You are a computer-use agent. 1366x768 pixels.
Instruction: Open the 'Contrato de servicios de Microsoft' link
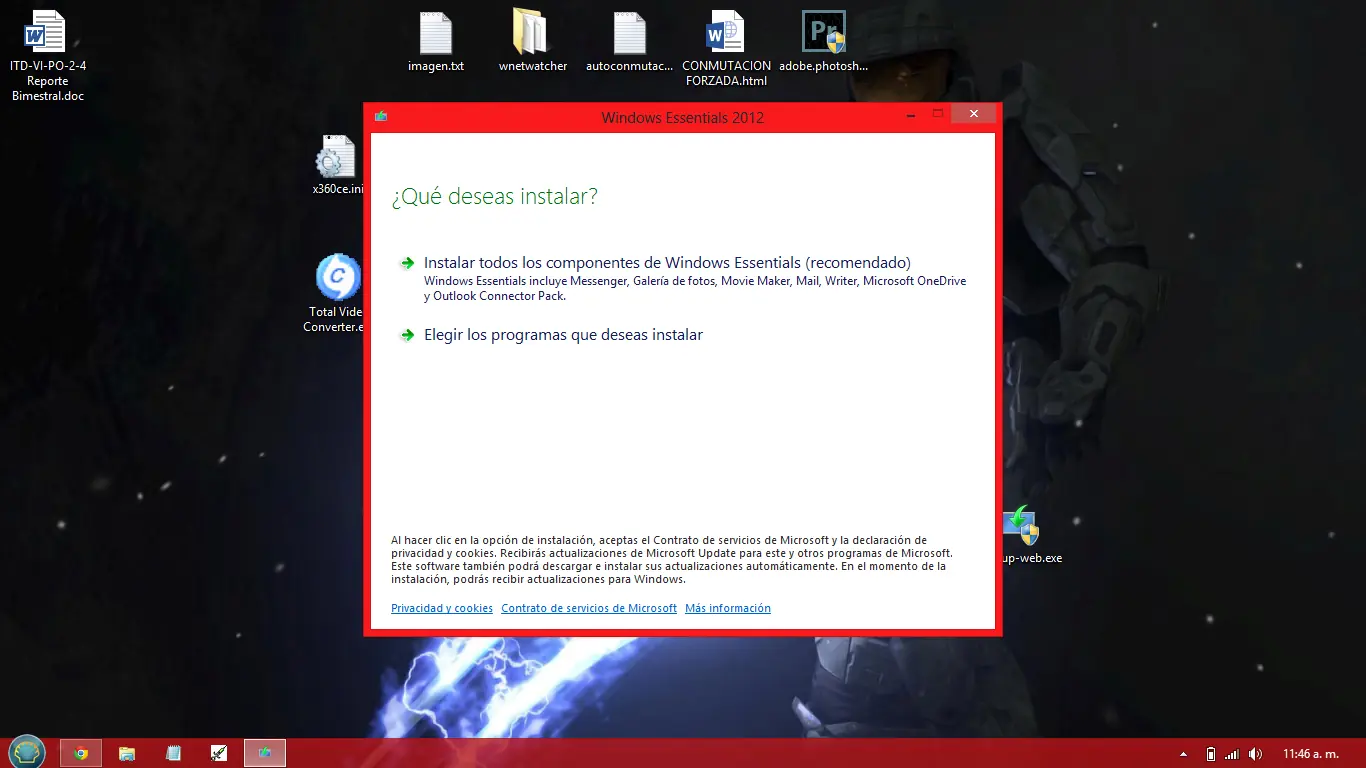(589, 608)
